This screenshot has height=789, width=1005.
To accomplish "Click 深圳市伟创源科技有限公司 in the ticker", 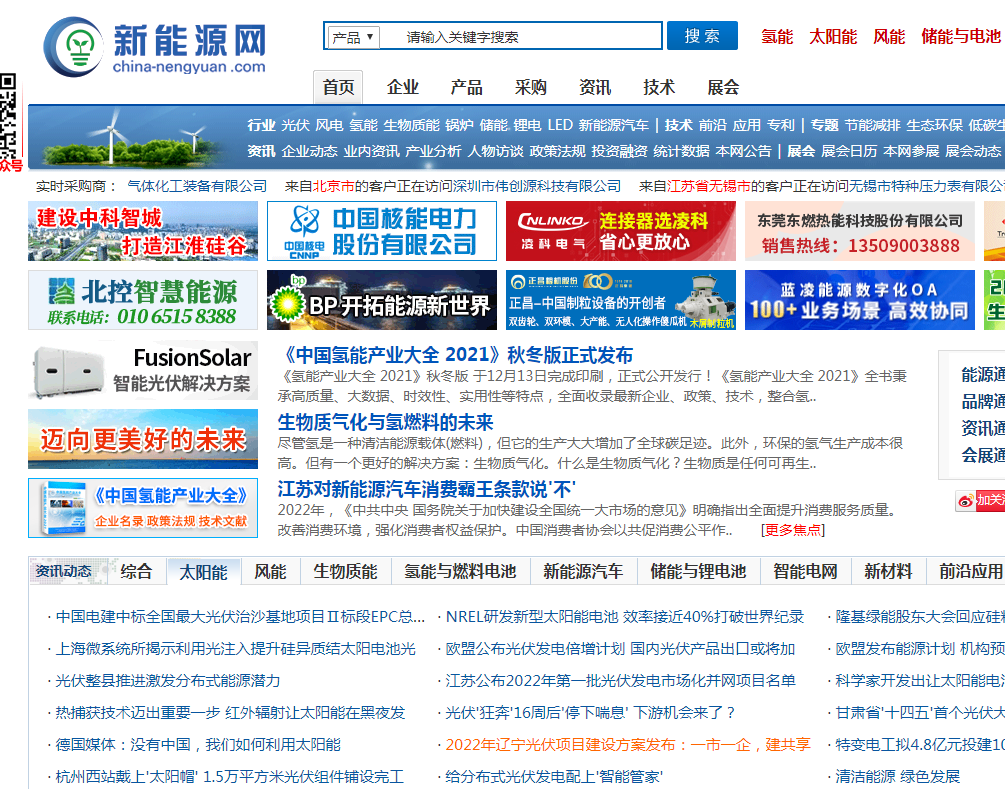I will pyautogui.click(x=537, y=186).
